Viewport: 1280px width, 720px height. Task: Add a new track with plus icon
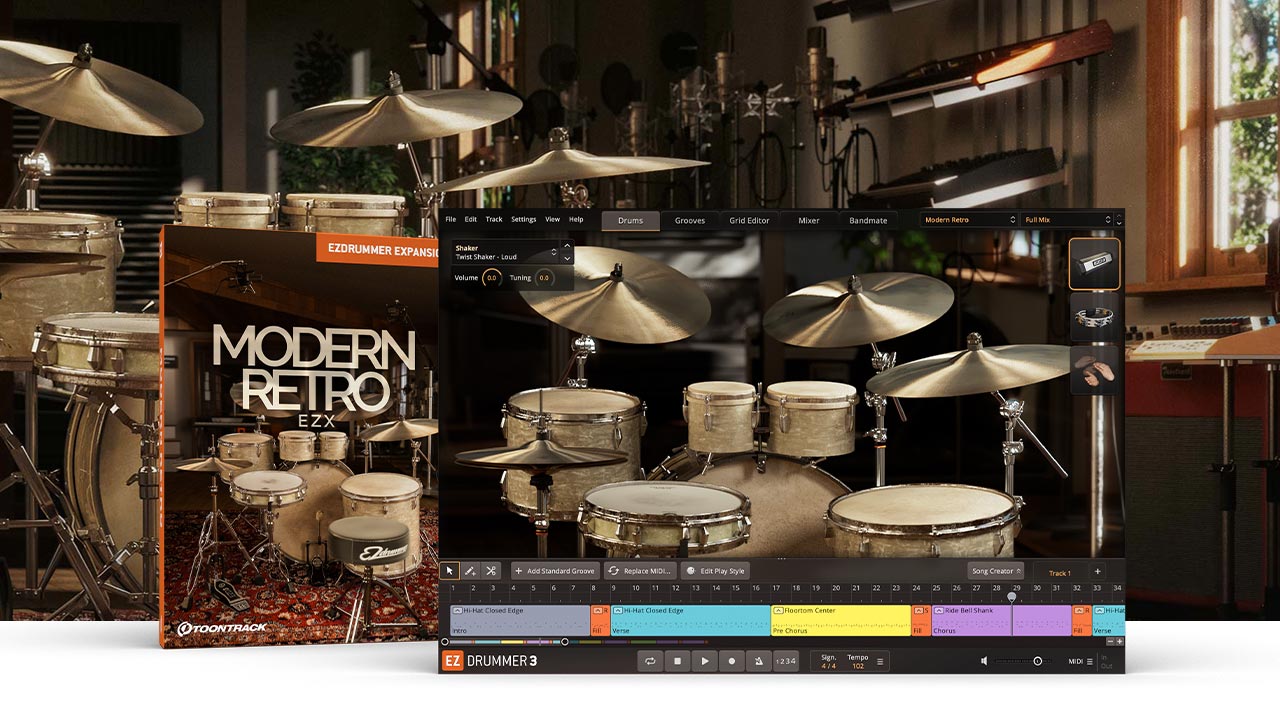tap(1097, 572)
